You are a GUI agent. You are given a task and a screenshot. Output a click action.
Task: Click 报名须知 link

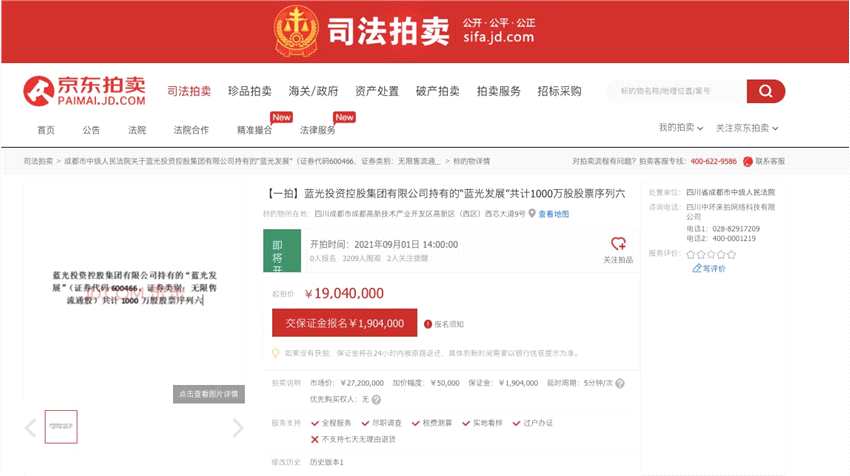point(448,324)
